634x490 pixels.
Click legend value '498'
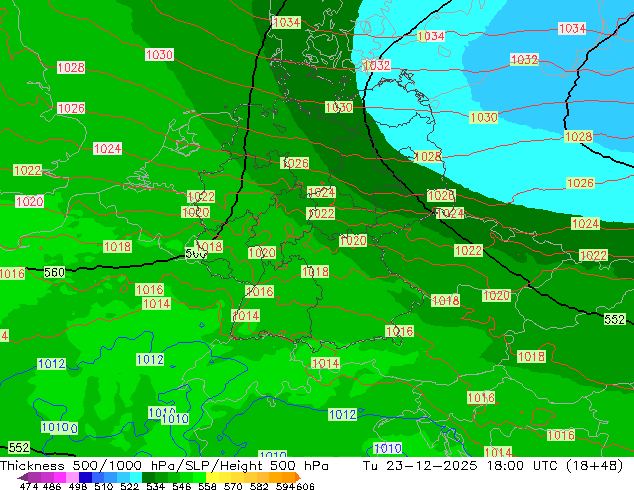point(78,486)
